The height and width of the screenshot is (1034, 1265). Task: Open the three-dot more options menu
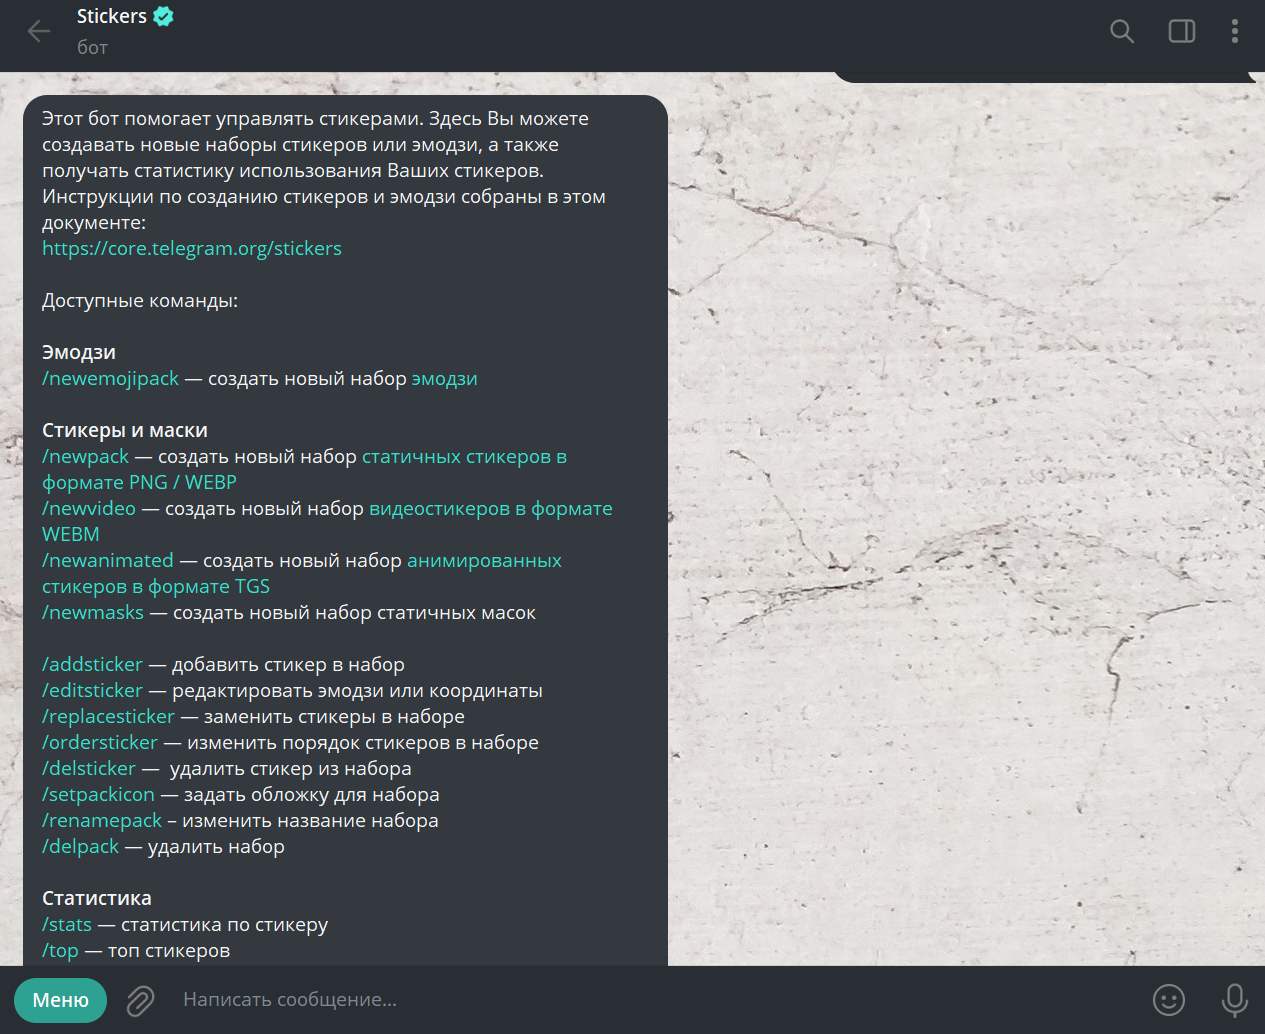pos(1235,32)
